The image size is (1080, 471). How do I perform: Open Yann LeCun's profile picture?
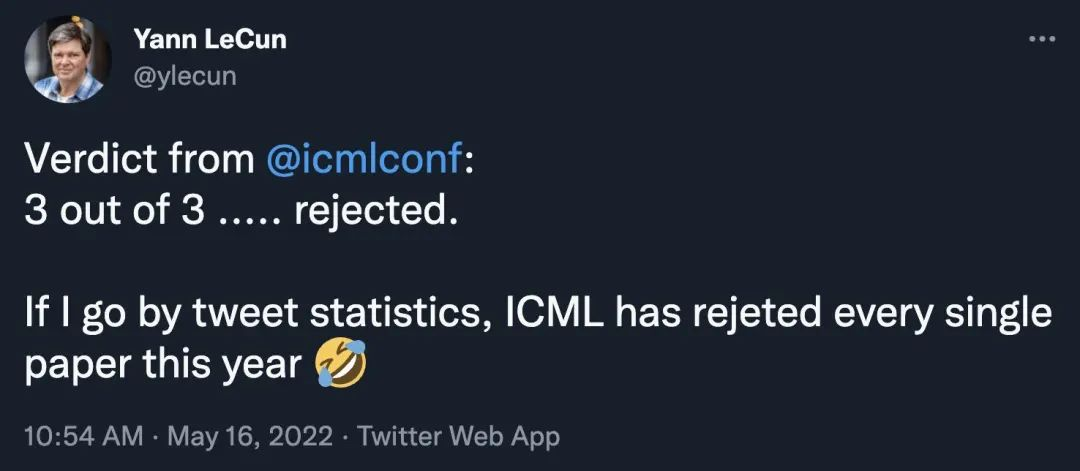point(67,60)
